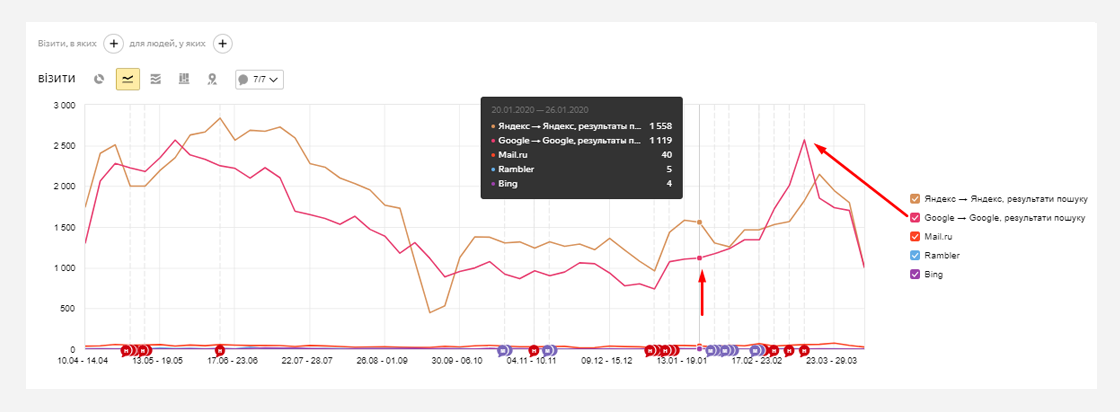Viewport: 1120px width, 412px height.
Task: Click the x-axis label 13.05 - 19.05
Action: coord(159,361)
